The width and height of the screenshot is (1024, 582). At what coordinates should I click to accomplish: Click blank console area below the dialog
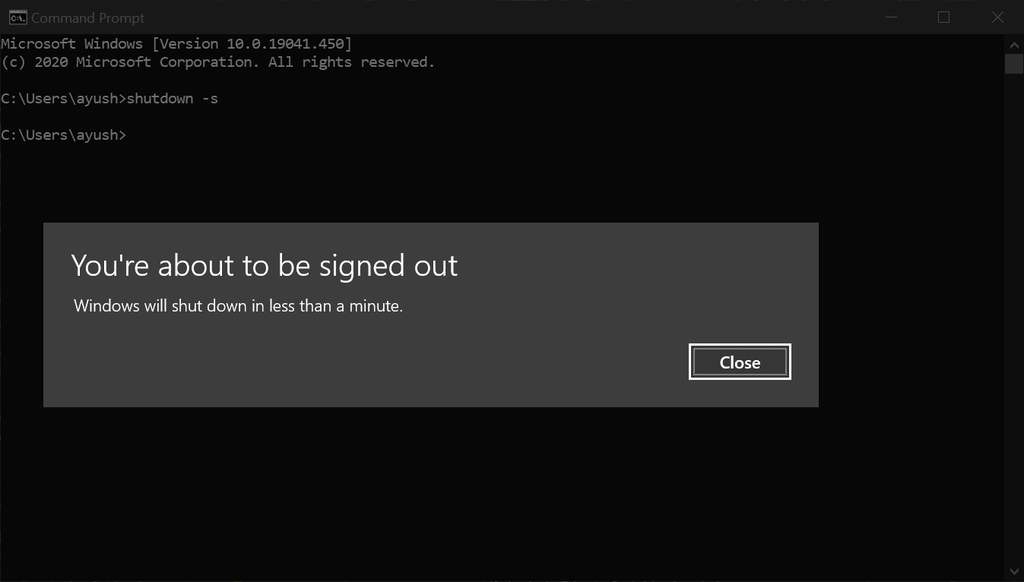click(457, 490)
